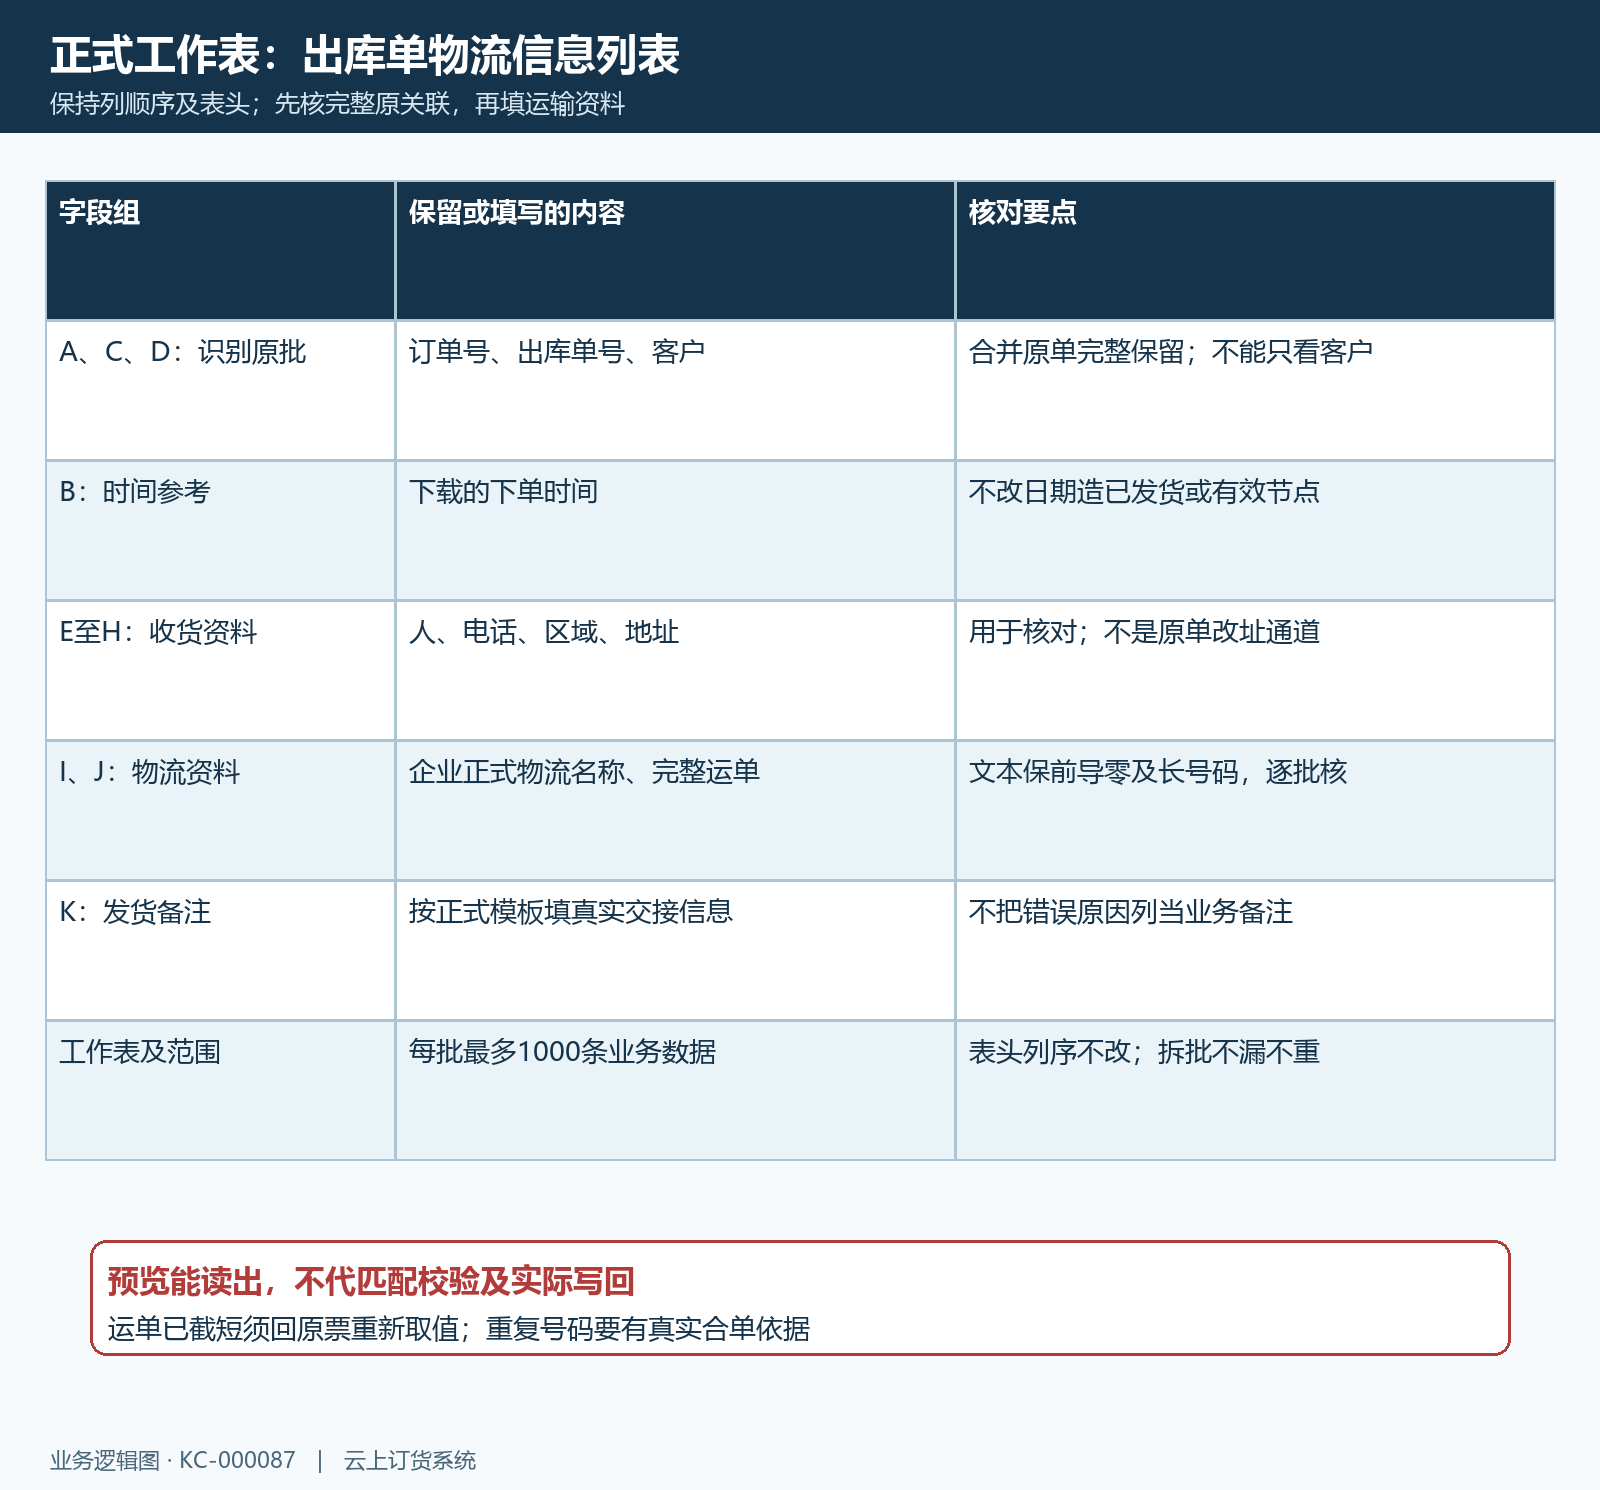This screenshot has height=1490, width=1600.
Task: Select the cell 用于核对；不是原单改址通道
Action: [x=1255, y=671]
